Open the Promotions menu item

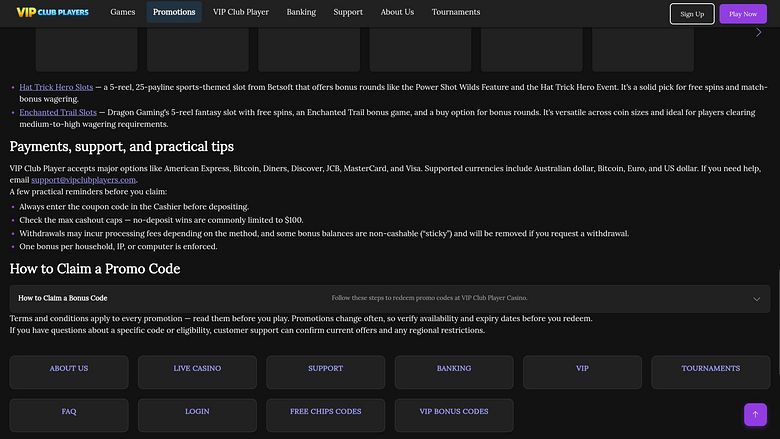tap(174, 12)
